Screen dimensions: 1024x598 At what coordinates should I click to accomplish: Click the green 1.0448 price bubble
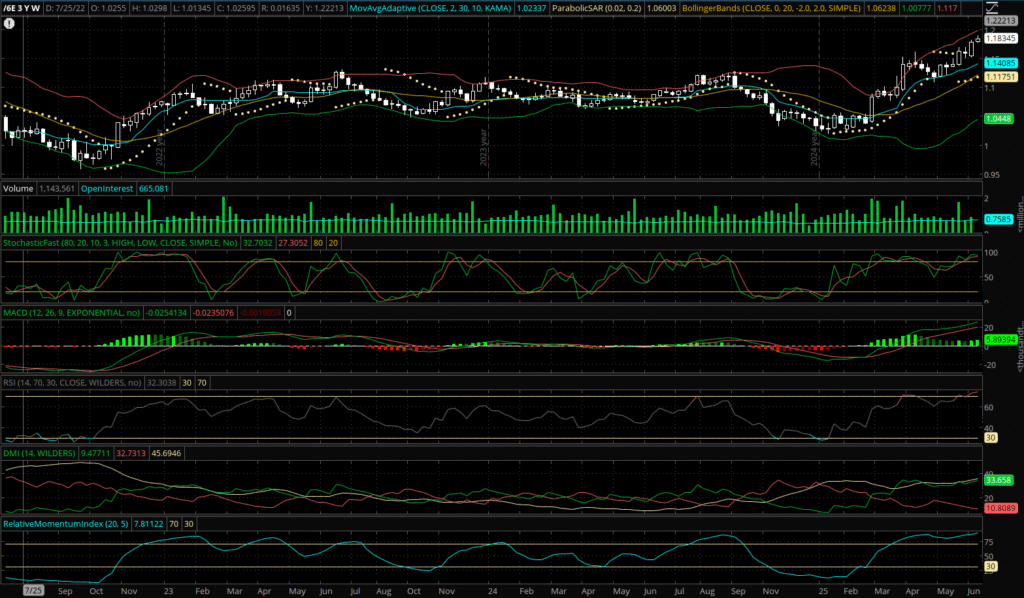pos(999,119)
